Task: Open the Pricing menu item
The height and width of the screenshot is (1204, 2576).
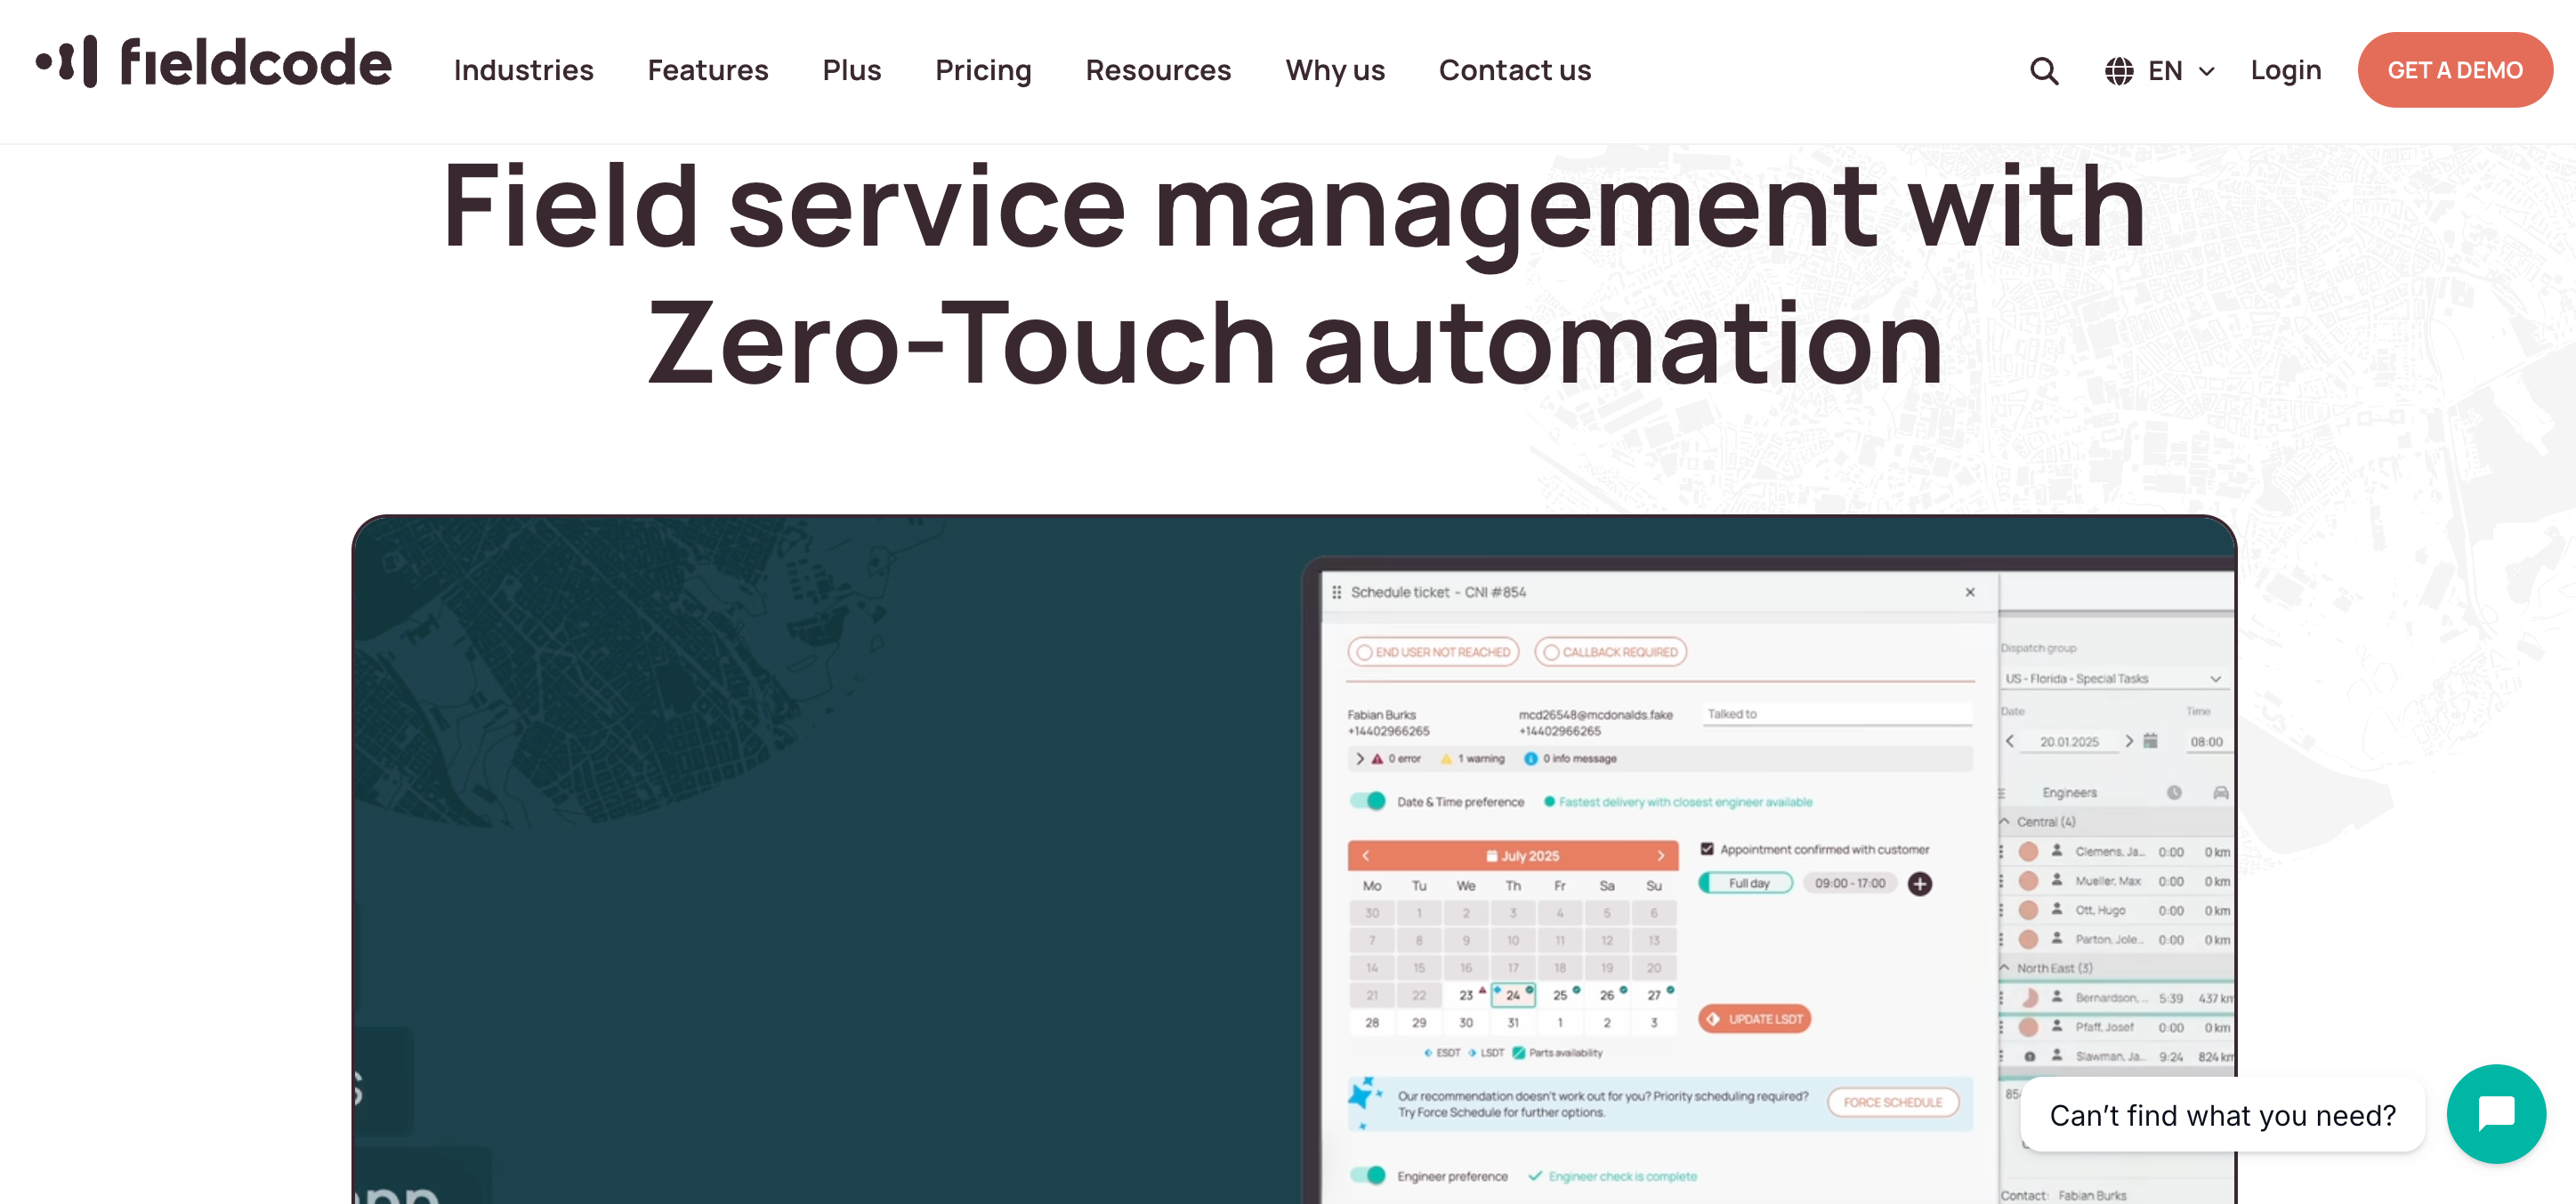Action: 982,70
